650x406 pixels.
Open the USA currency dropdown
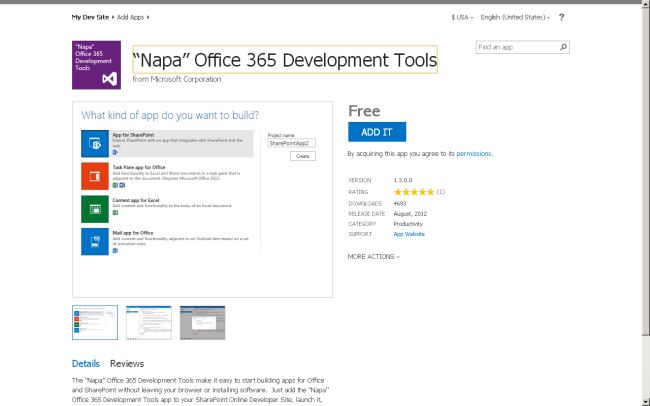click(x=462, y=17)
